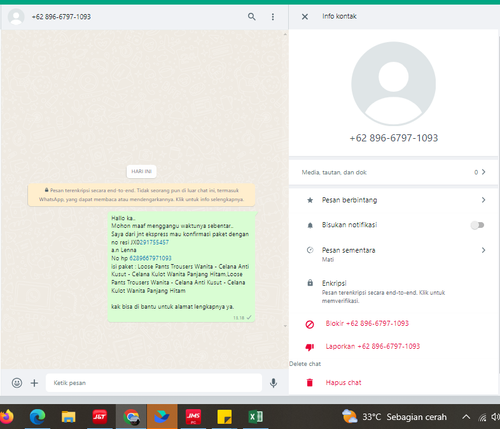This screenshot has height=429, width=500.
Task: Expand the system tray hidden icons arrow
Action: (466, 417)
